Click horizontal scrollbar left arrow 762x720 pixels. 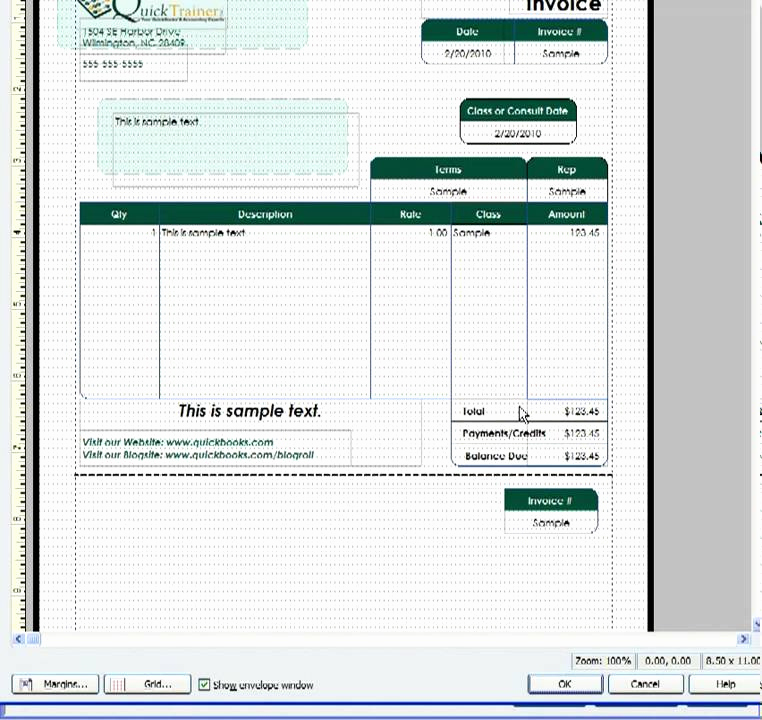click(x=18, y=639)
